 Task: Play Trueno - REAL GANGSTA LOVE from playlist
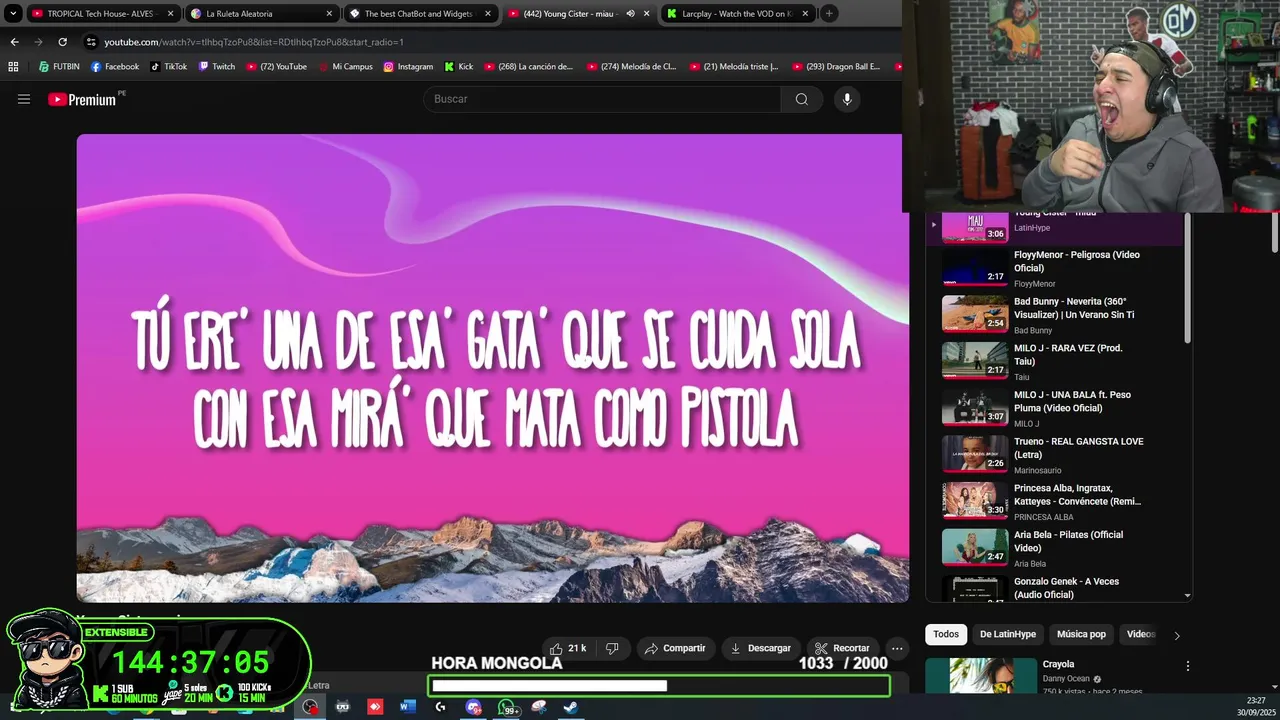tap(1055, 454)
